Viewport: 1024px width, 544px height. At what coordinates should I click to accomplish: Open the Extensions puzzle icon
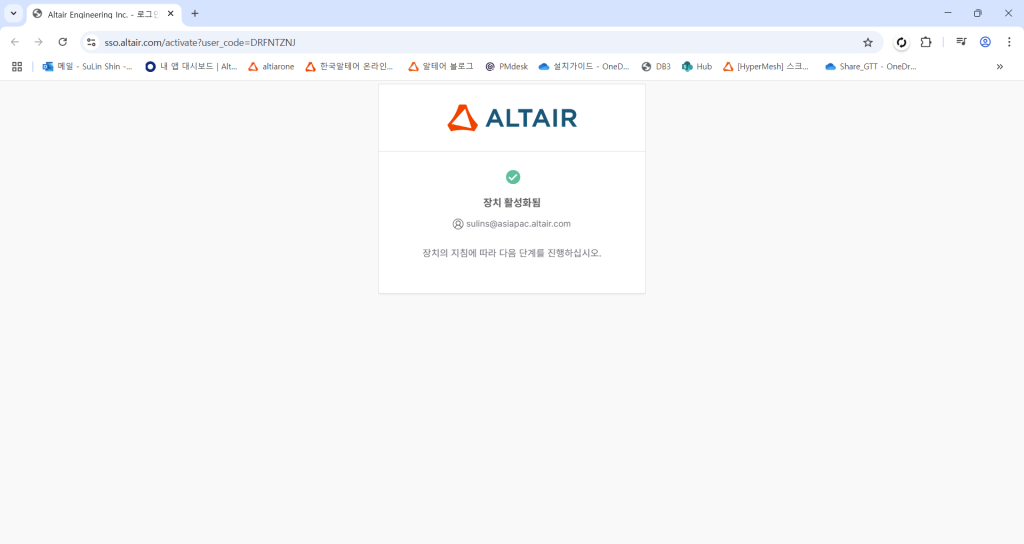[x=925, y=42]
